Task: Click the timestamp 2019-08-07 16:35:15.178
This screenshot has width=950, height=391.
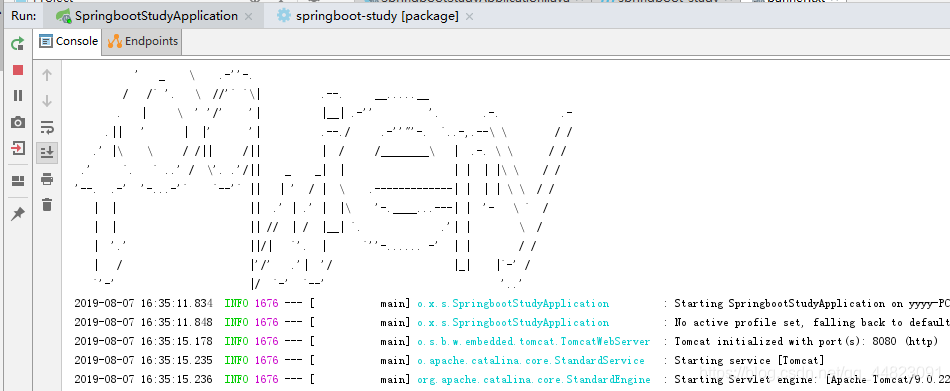Action: click(144, 341)
